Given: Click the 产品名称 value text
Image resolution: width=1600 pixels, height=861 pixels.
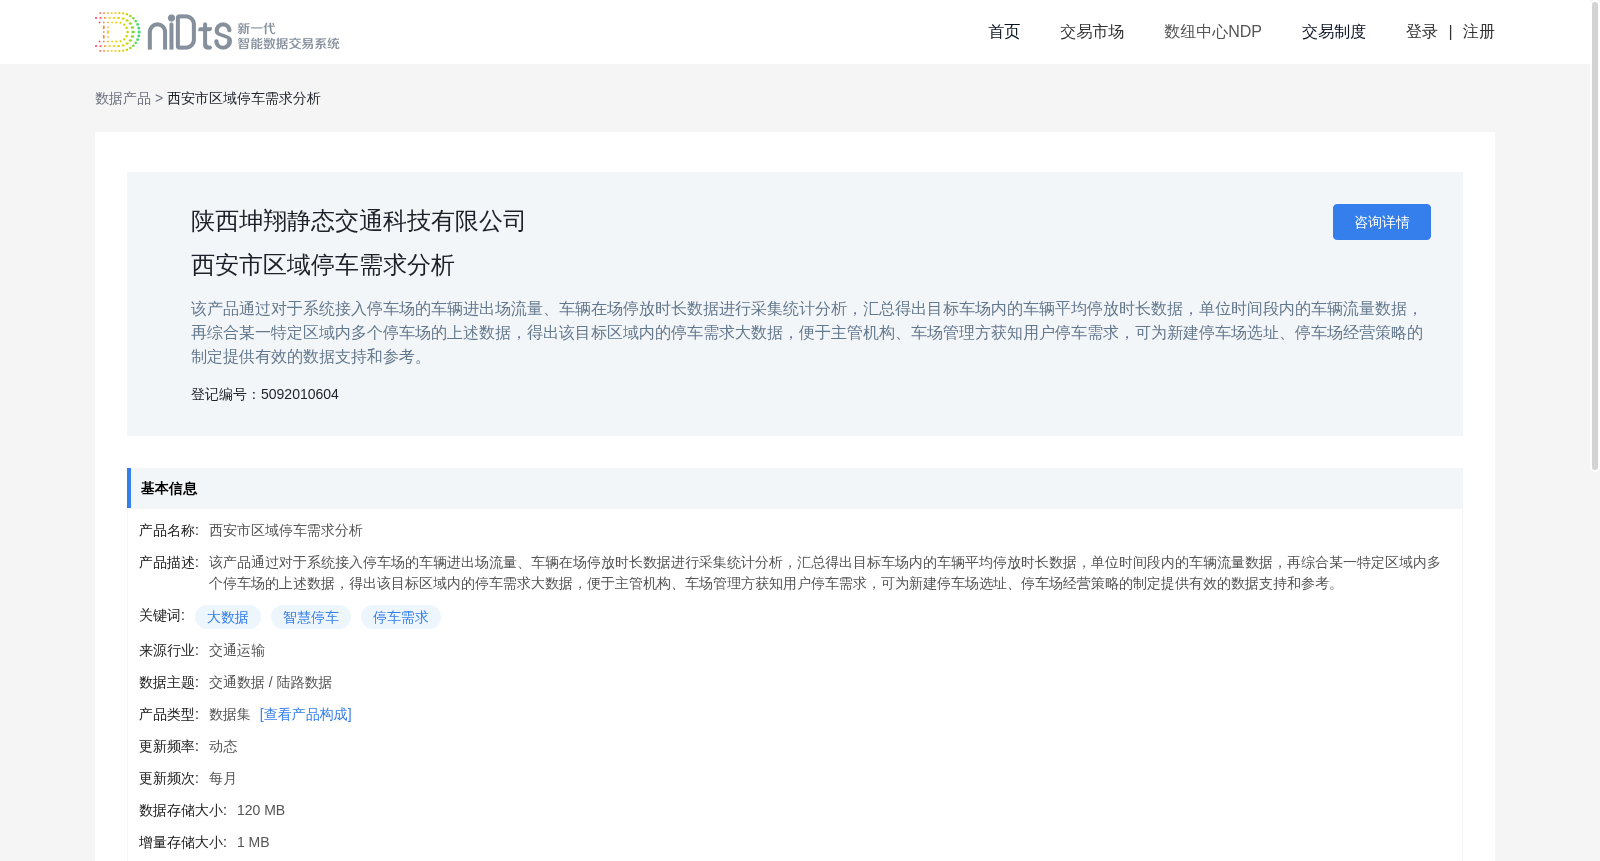Looking at the screenshot, I should pyautogui.click(x=286, y=530).
